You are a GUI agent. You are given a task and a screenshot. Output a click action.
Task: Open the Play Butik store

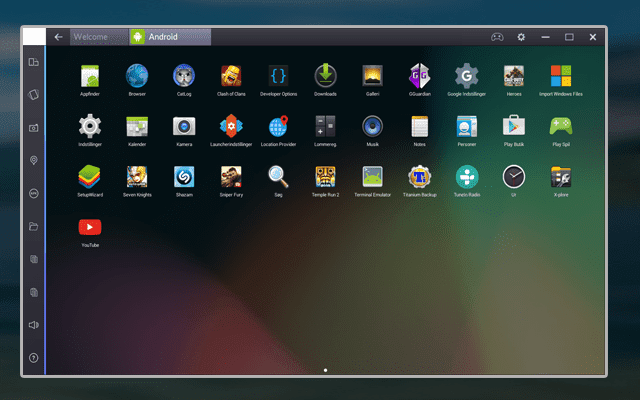(514, 125)
